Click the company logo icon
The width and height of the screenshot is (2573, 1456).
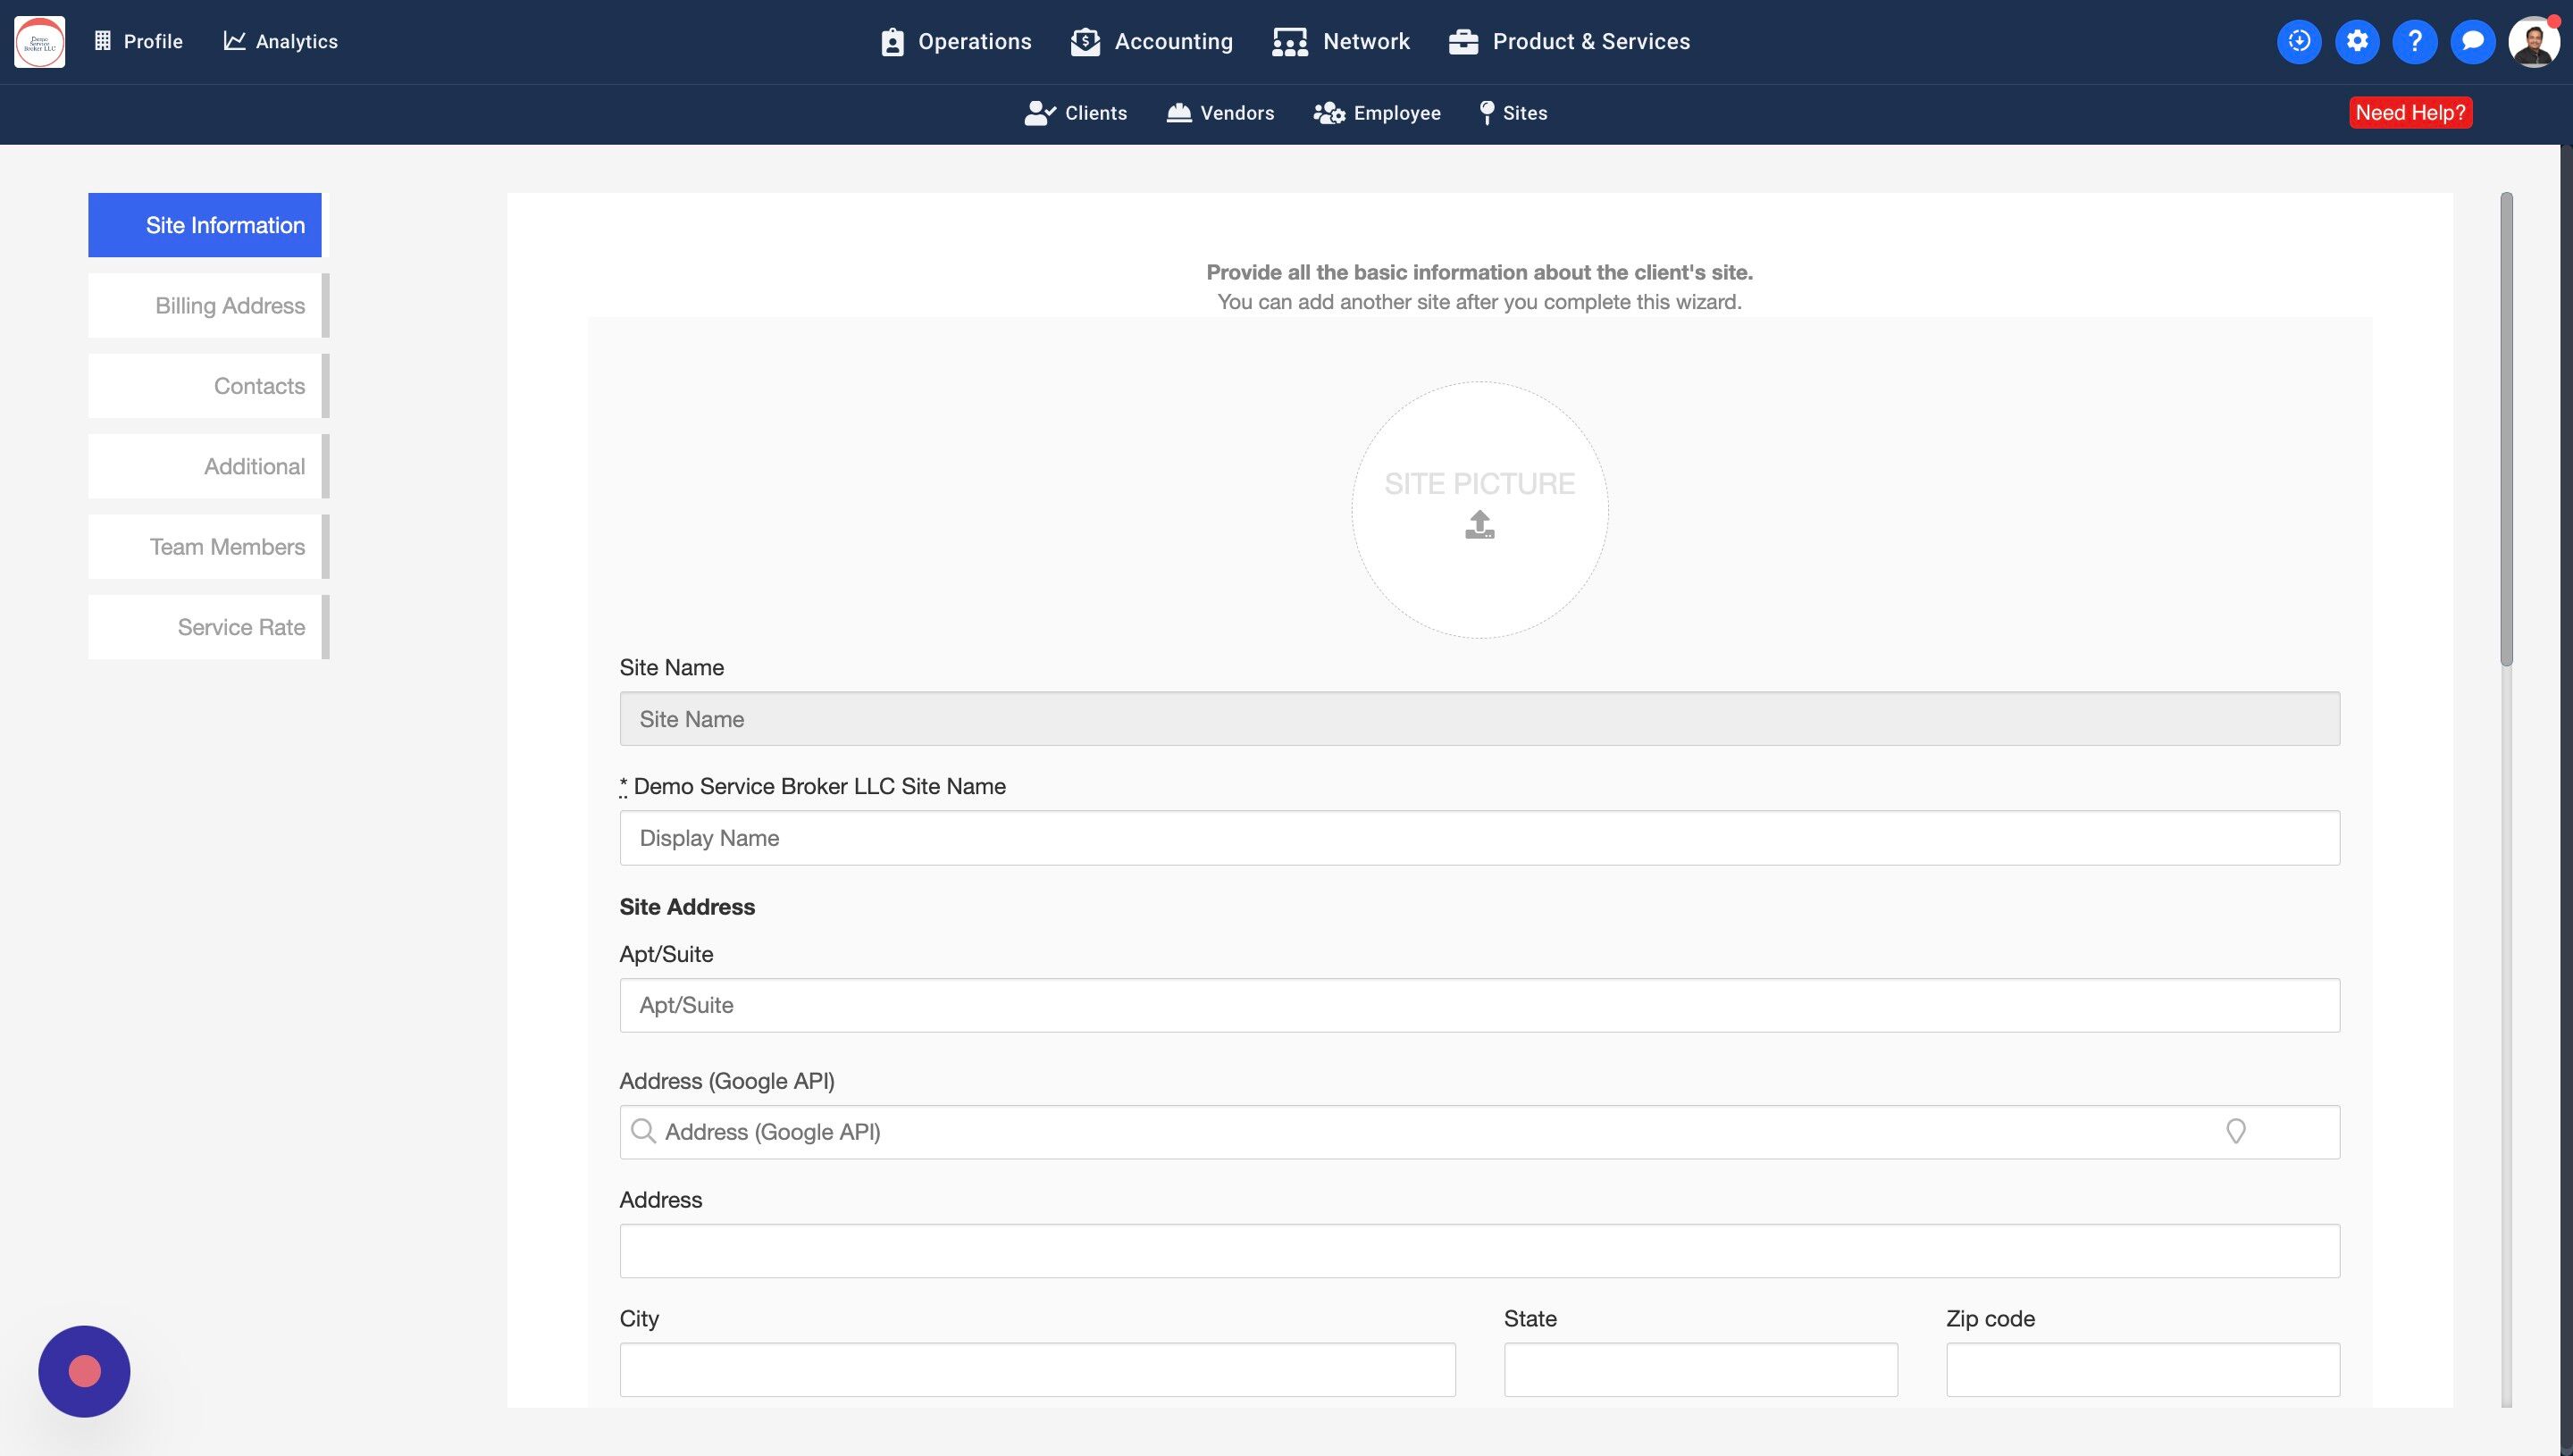tap(40, 42)
